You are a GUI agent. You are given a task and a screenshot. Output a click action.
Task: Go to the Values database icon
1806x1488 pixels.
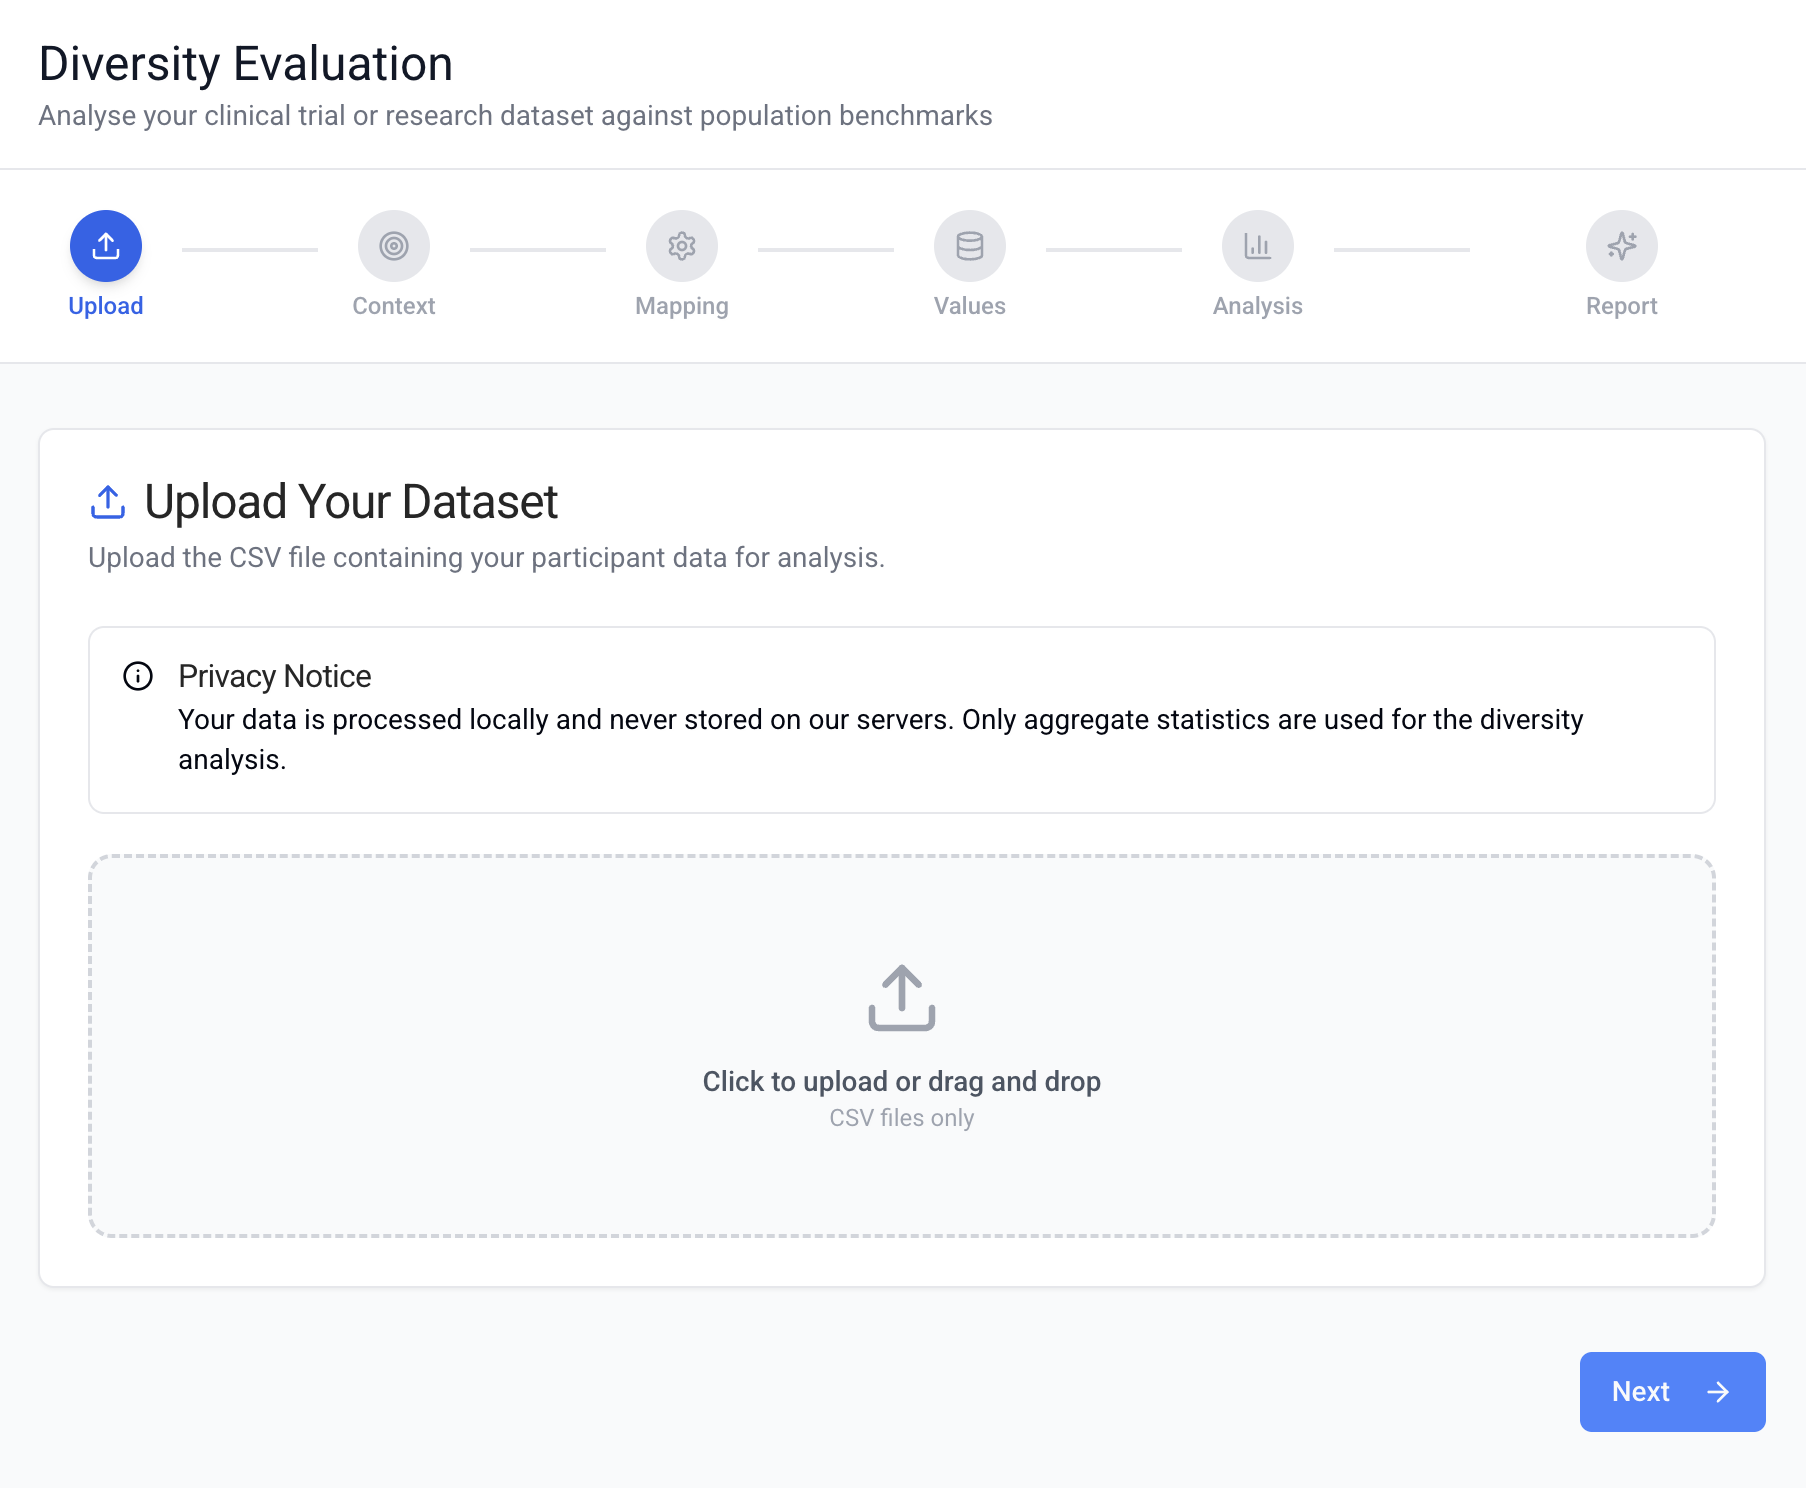tap(970, 246)
